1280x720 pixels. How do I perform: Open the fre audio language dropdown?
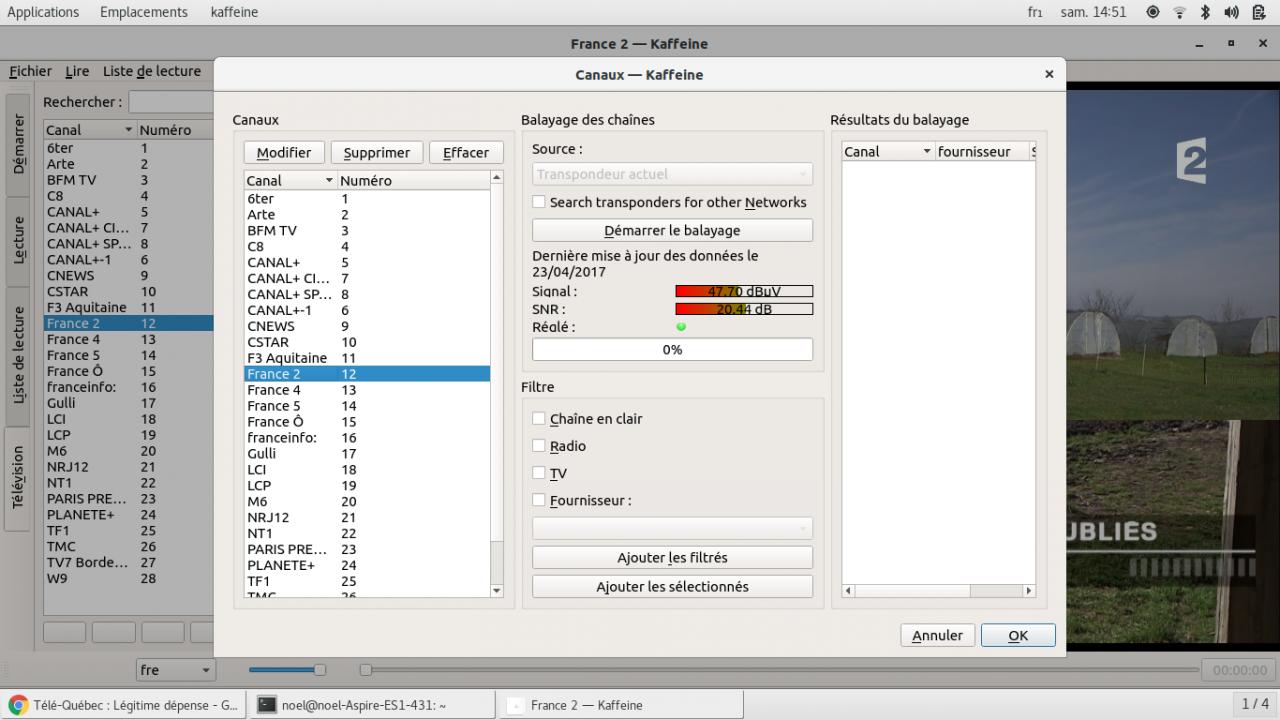[x=176, y=670]
